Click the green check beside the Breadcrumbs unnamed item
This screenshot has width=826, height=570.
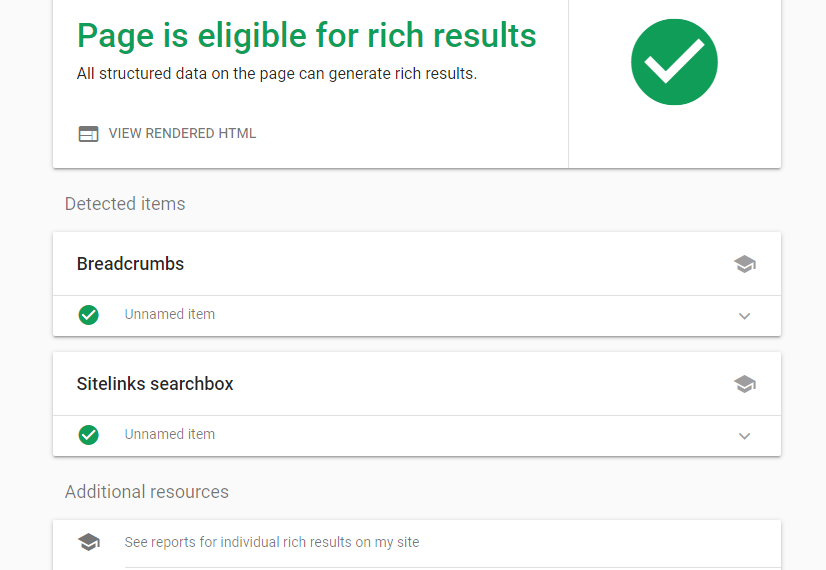pyautogui.click(x=88, y=315)
